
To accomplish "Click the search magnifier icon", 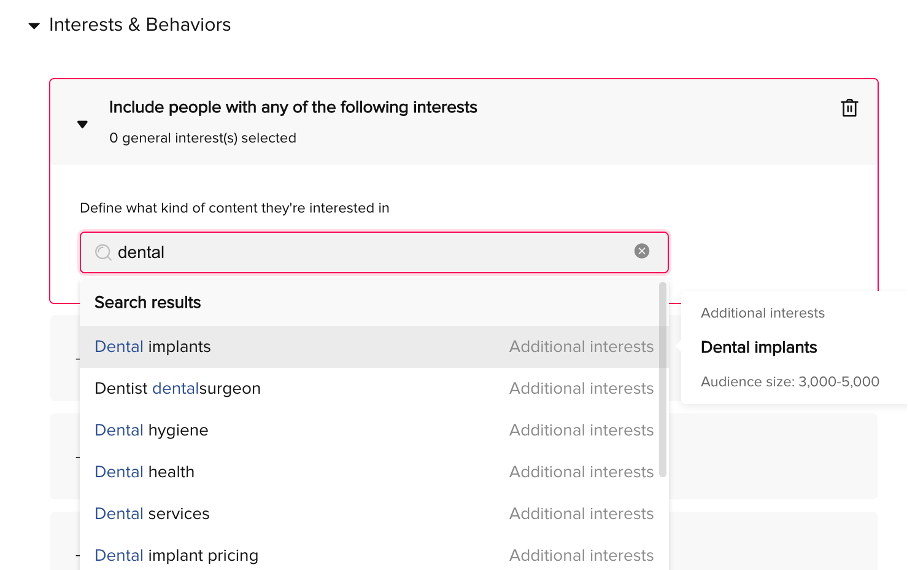I will [103, 252].
